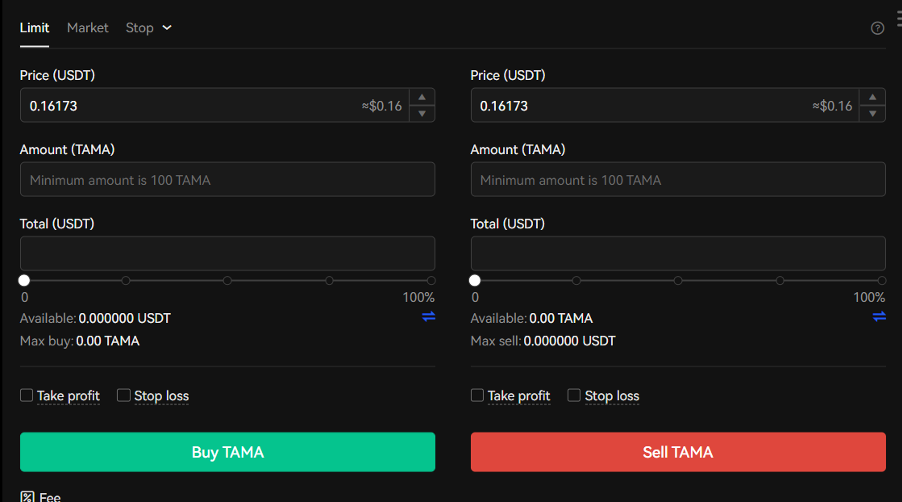Increase the buy price with up arrow
This screenshot has height=502, width=902.
pyautogui.click(x=422, y=97)
